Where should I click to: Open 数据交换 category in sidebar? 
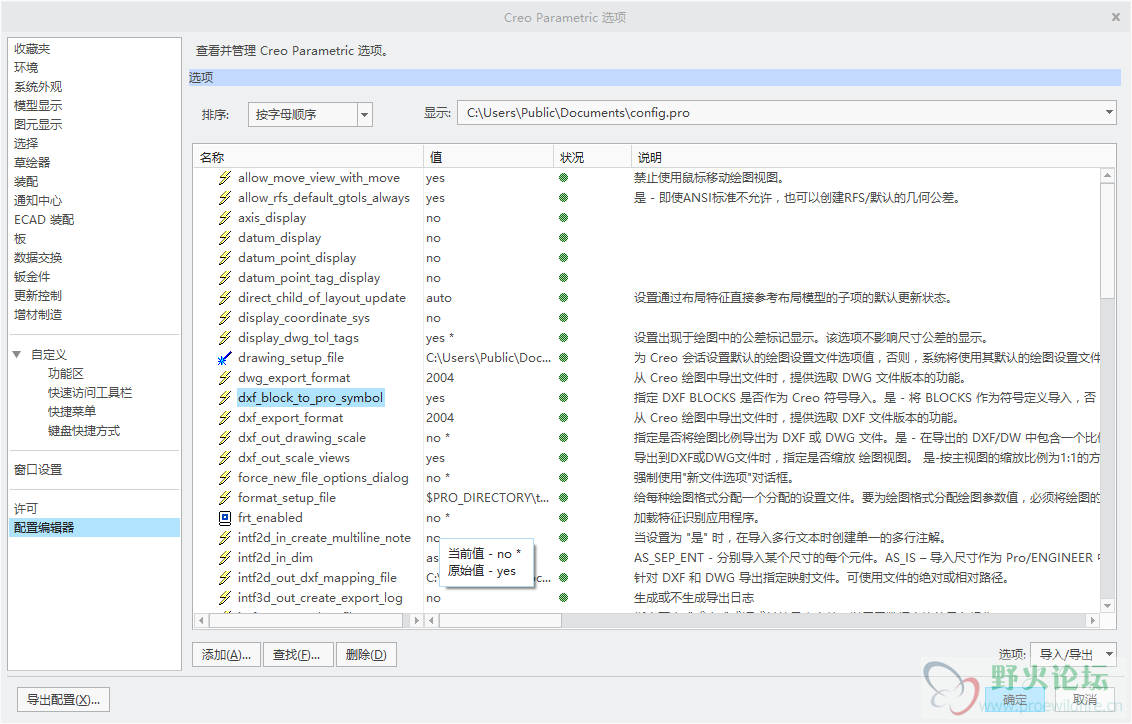point(38,258)
